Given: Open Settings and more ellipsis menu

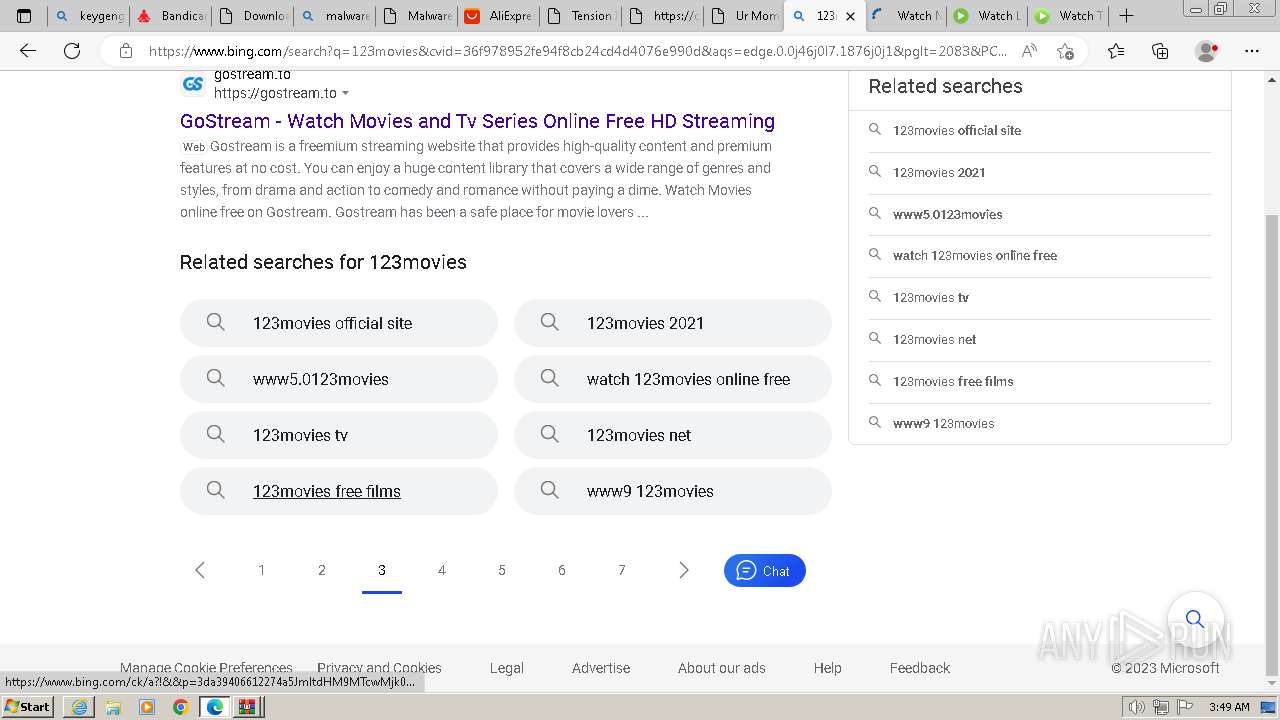Looking at the screenshot, I should tap(1252, 51).
